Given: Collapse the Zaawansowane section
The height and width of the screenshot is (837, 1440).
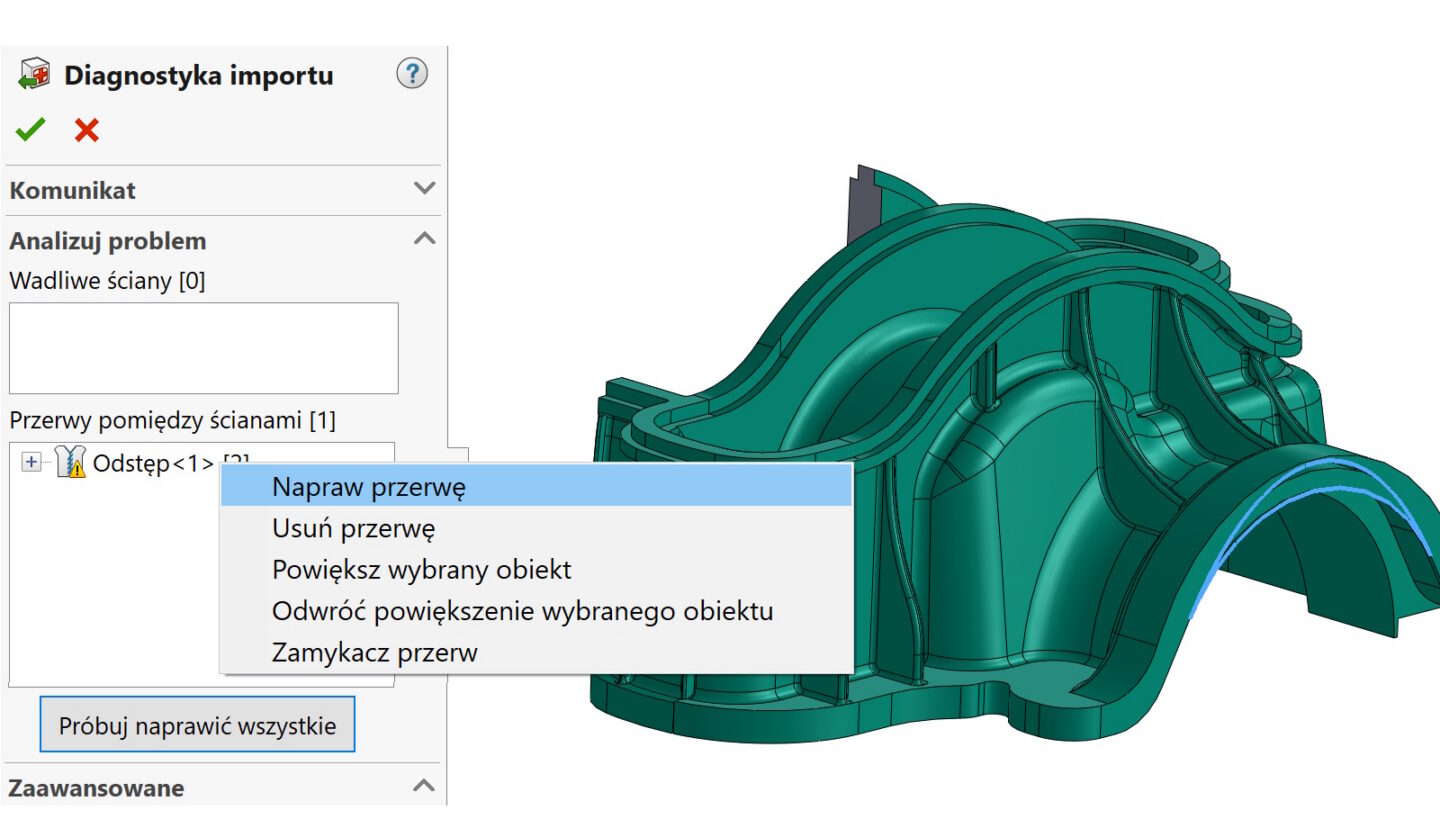Looking at the screenshot, I should click(424, 787).
